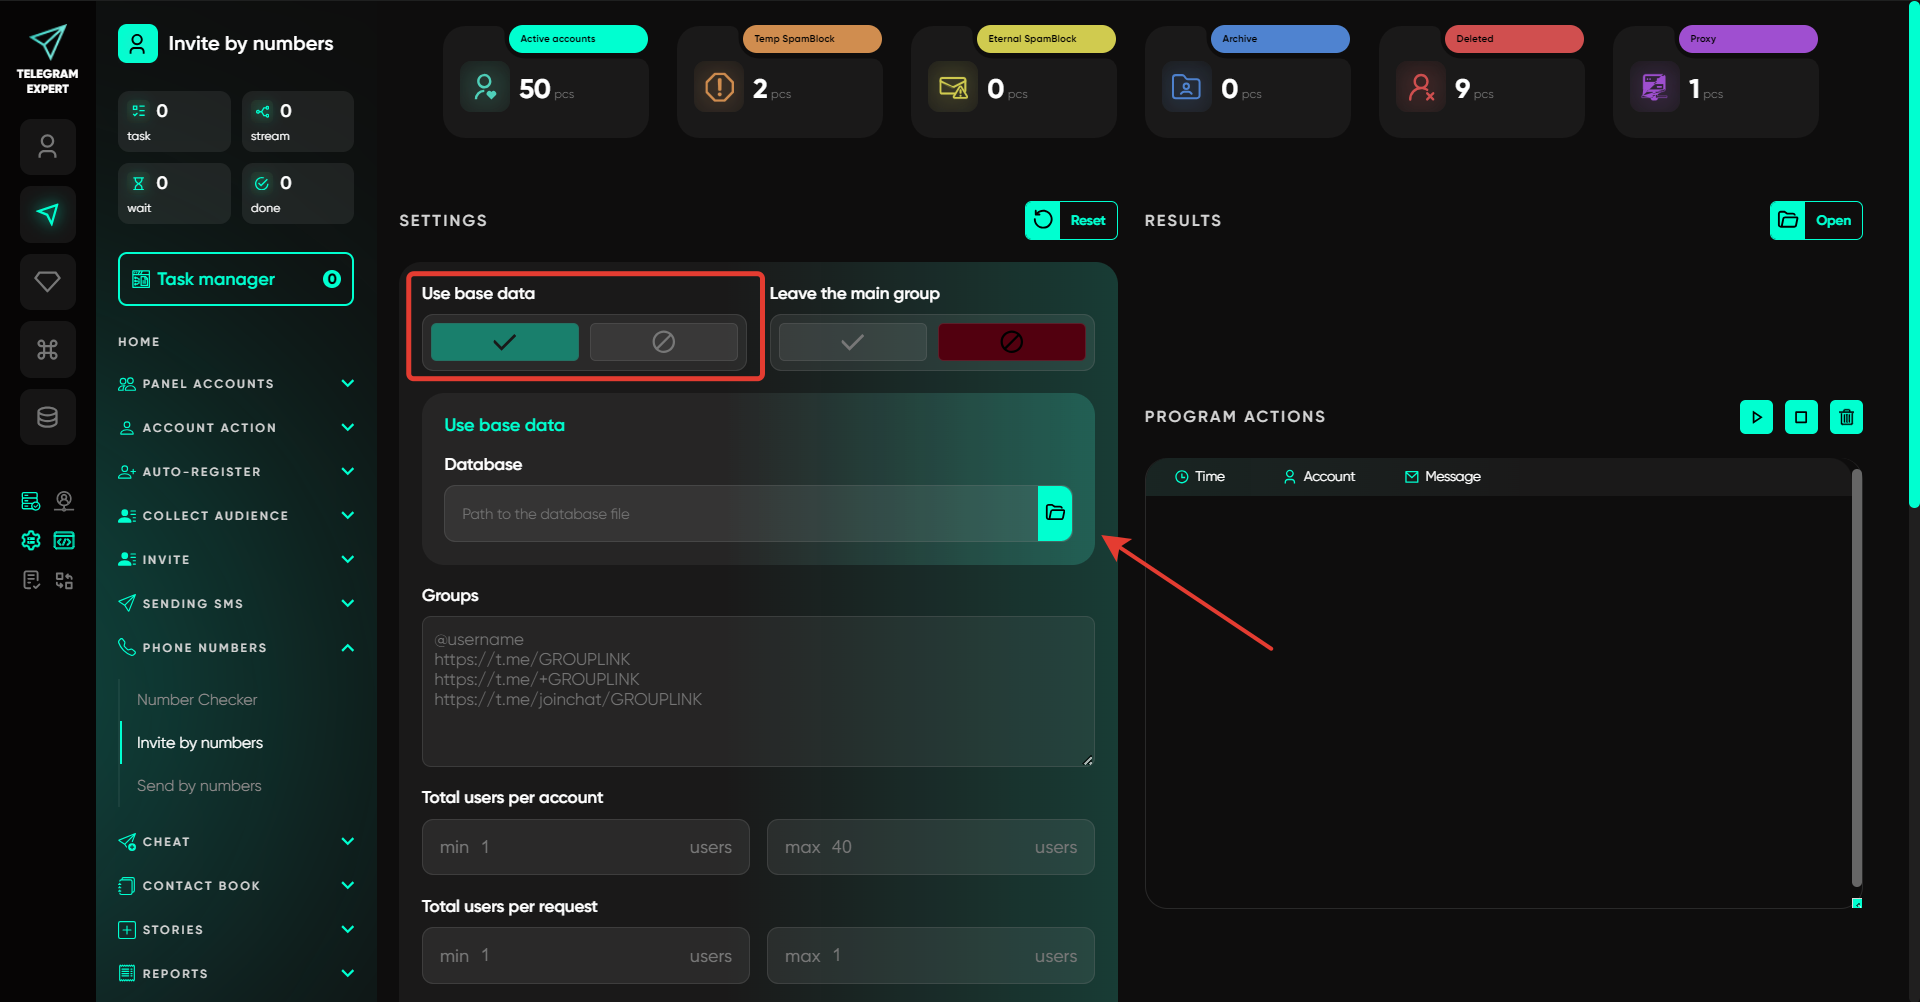This screenshot has width=1920, height=1002.
Task: Open Number Checker submenu item
Action: [x=197, y=700]
